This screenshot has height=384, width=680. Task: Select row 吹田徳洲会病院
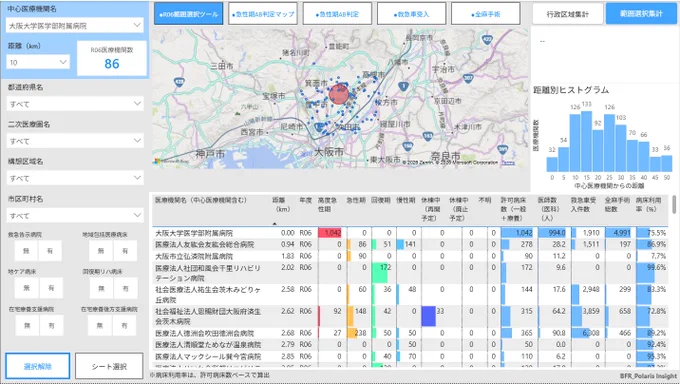[x=410, y=333]
